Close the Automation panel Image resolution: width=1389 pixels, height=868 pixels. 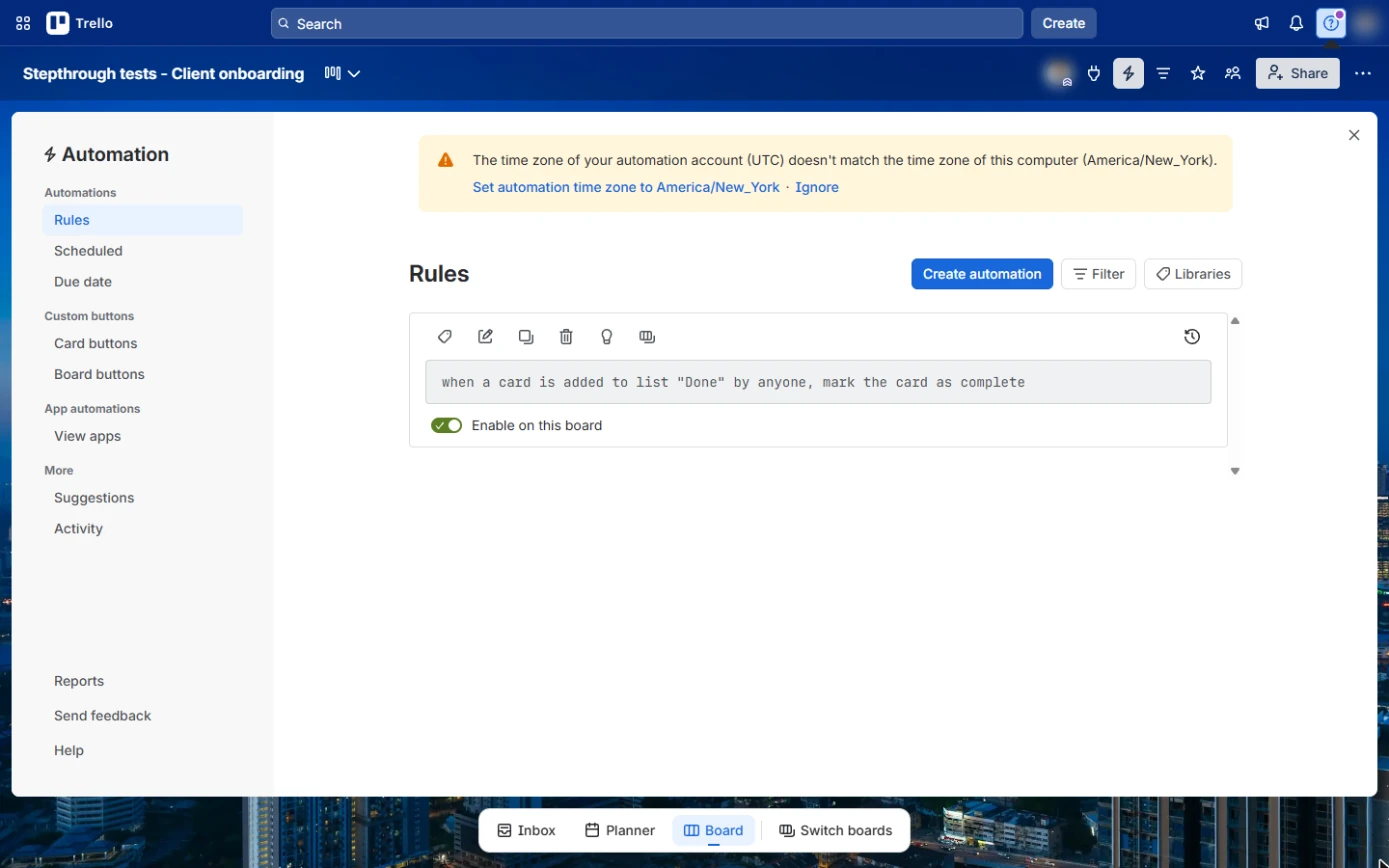[x=1354, y=135]
